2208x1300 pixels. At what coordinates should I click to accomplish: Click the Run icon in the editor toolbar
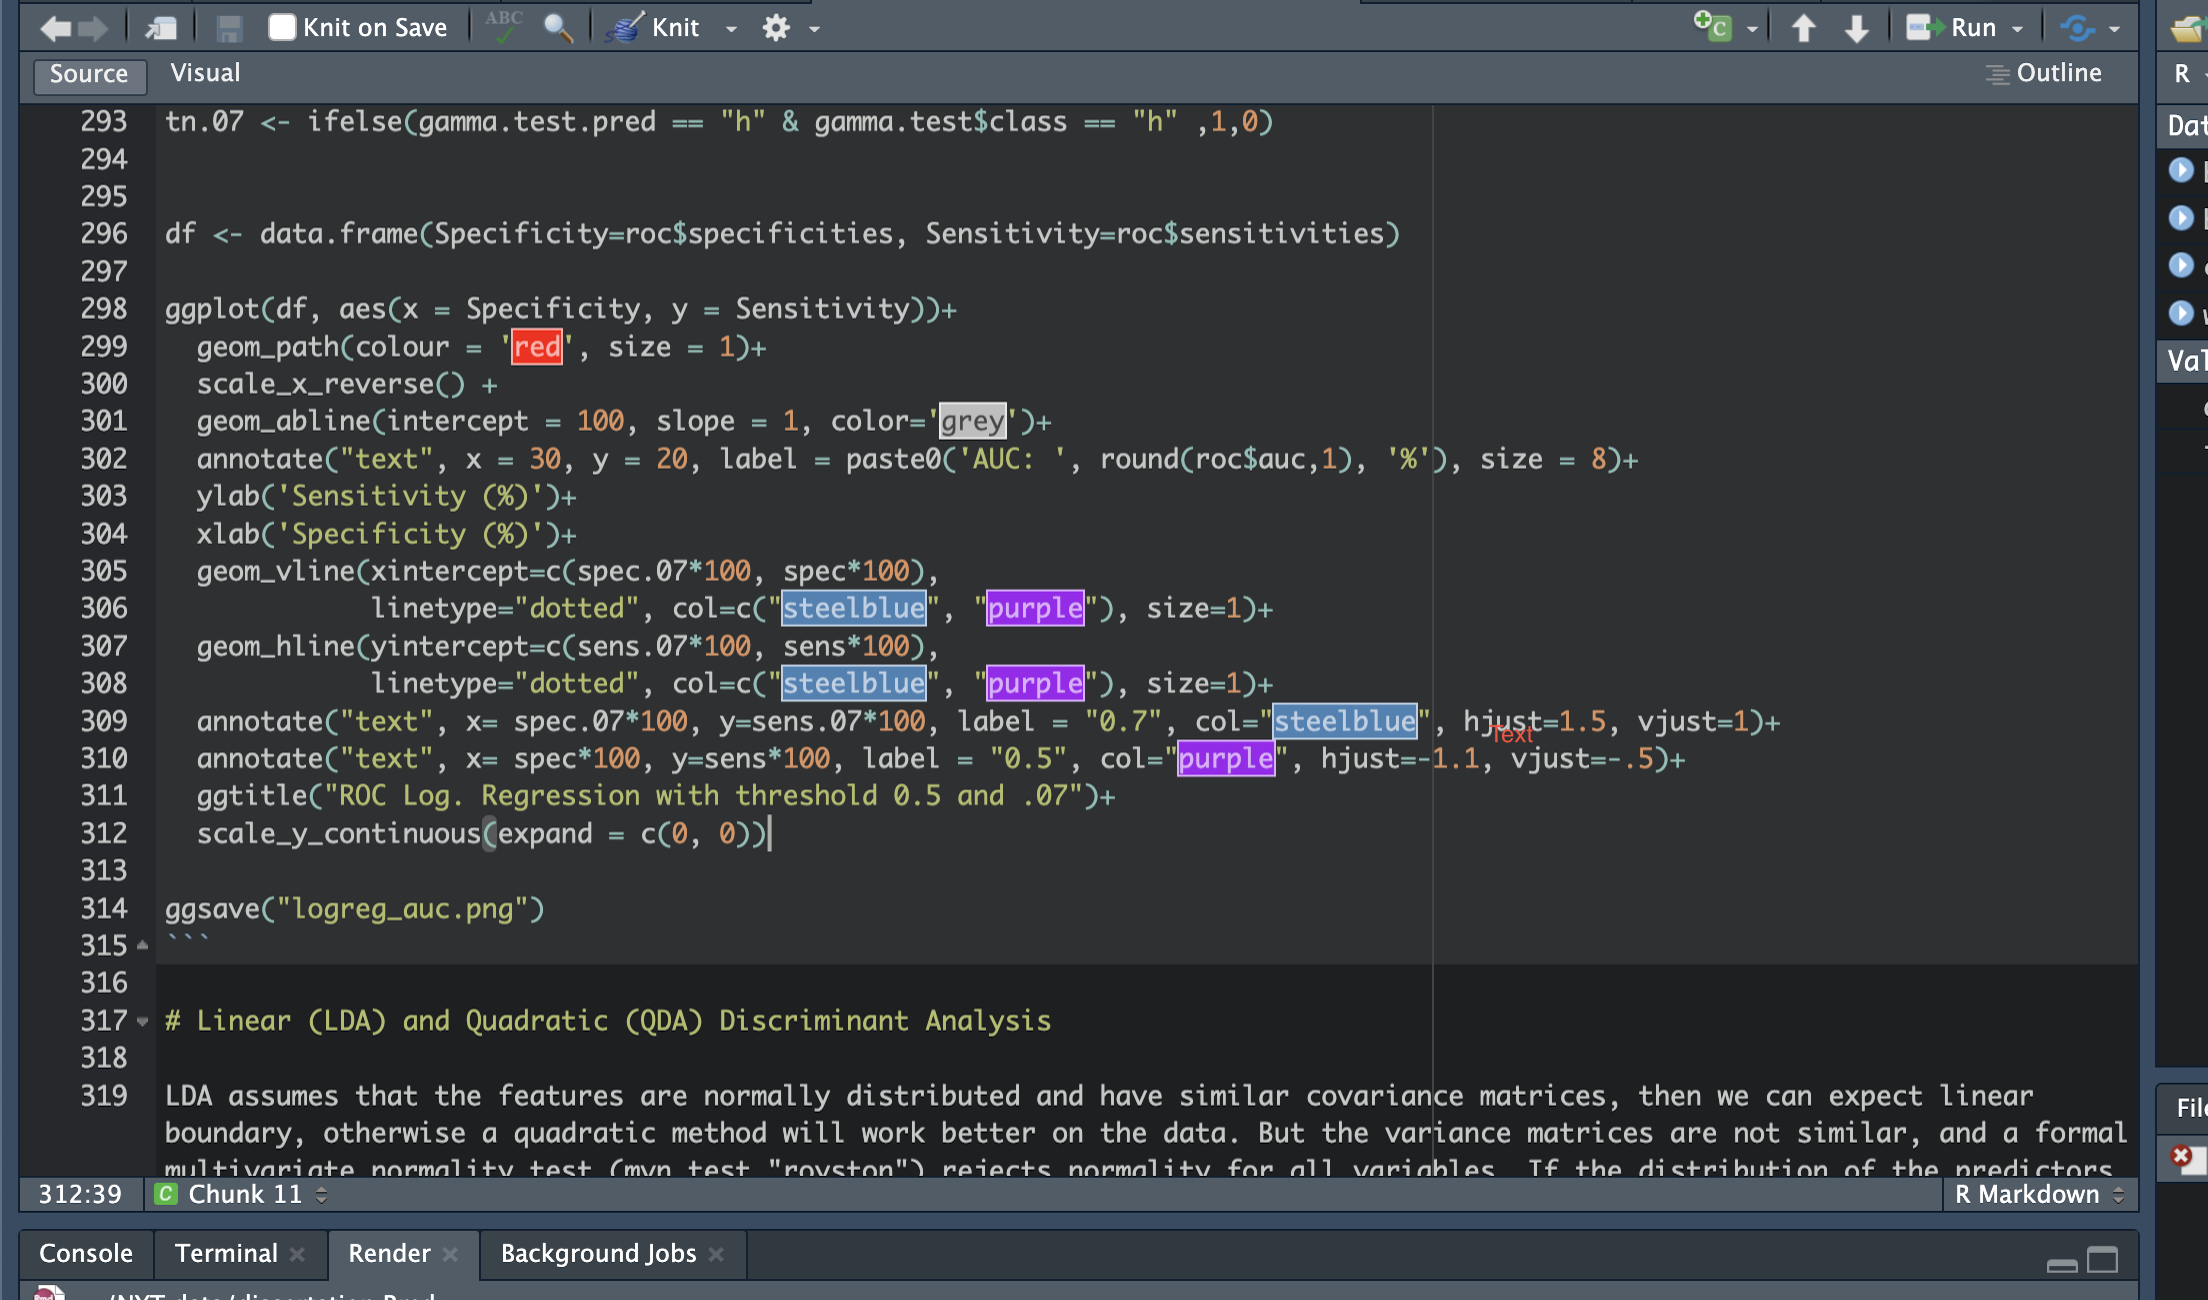click(1924, 27)
